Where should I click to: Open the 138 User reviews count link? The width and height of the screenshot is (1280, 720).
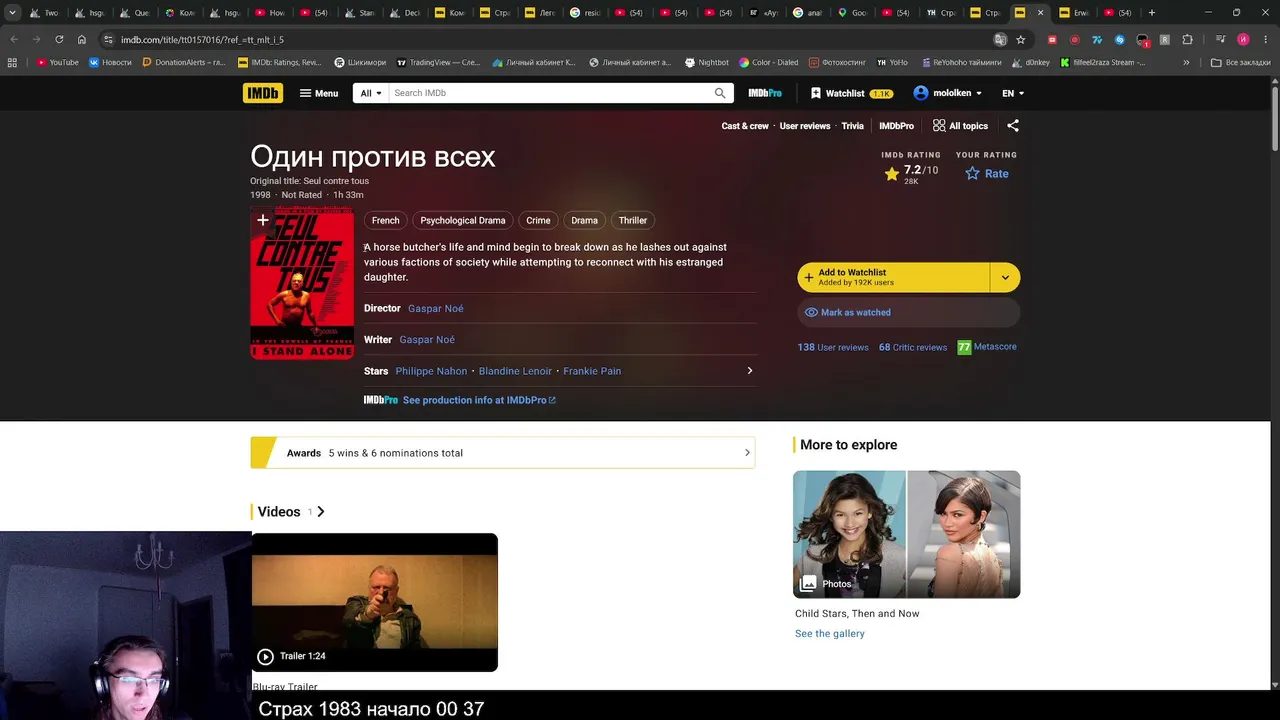[833, 347]
